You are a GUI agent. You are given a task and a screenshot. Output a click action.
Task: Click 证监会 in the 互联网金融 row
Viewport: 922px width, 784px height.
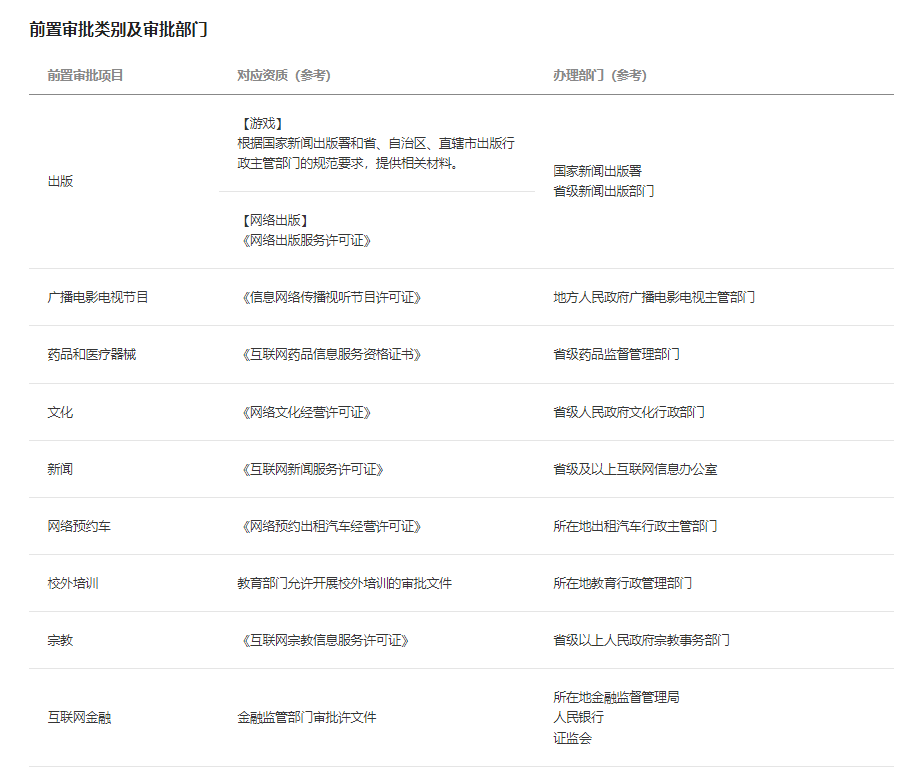click(572, 738)
